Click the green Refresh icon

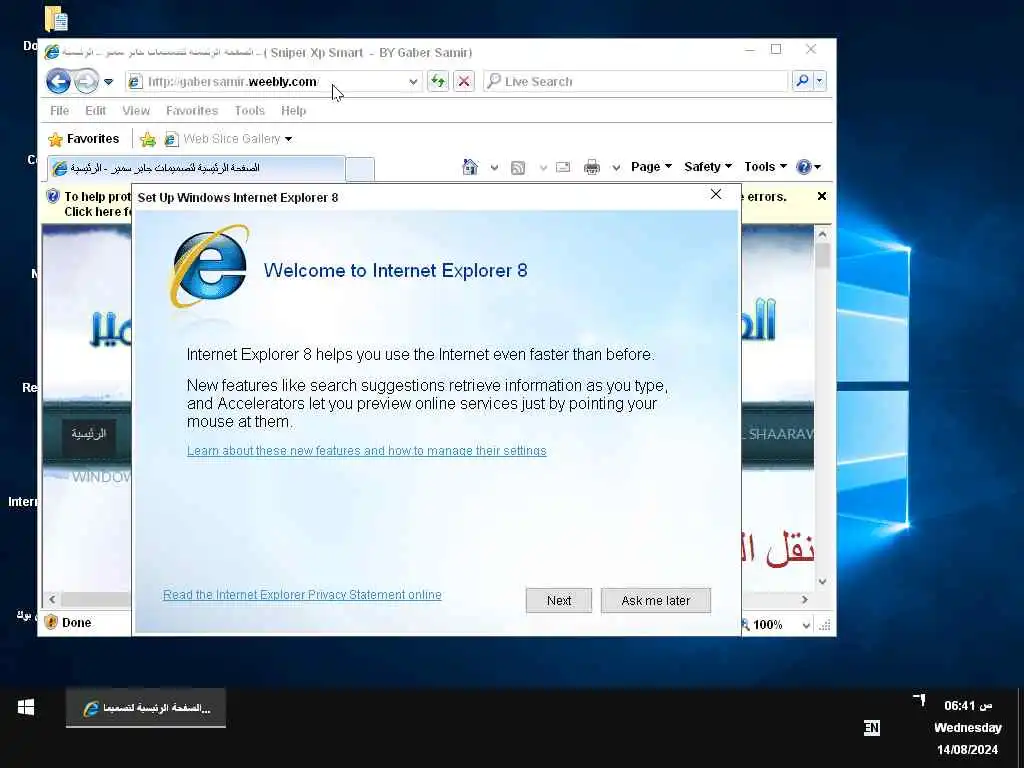point(438,82)
